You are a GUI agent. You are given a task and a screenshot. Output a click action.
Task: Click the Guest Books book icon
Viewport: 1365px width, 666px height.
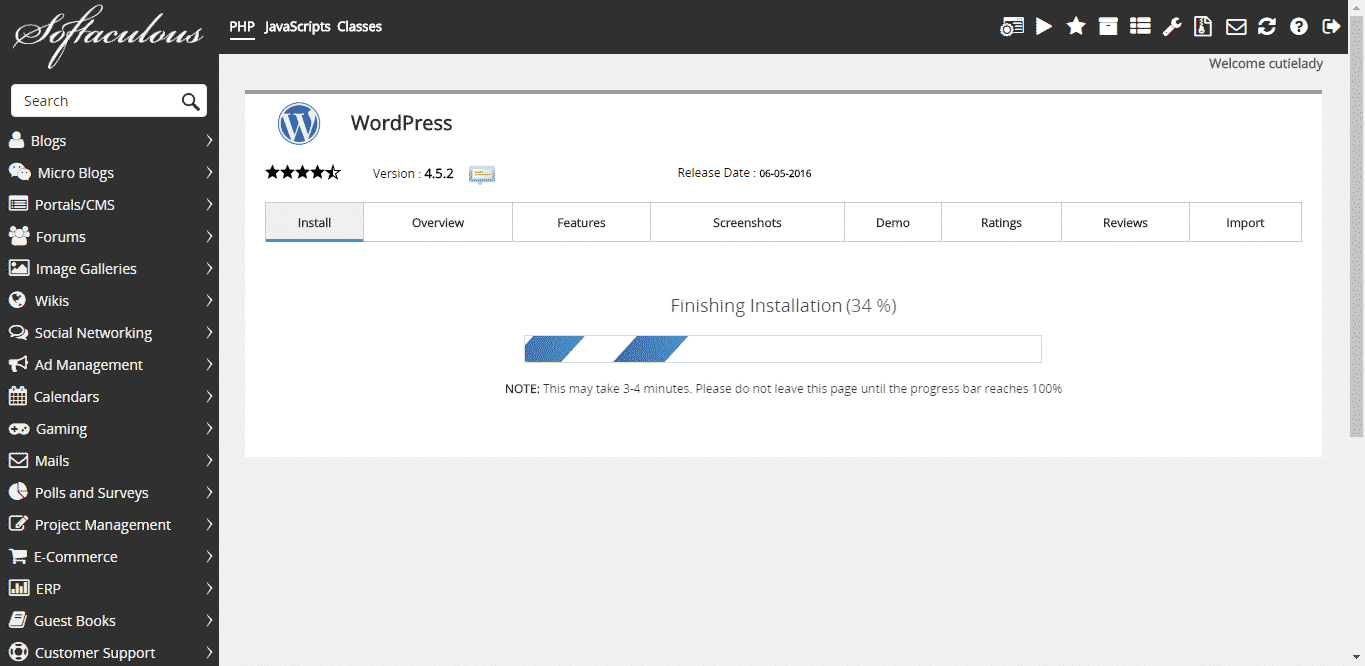(17, 620)
